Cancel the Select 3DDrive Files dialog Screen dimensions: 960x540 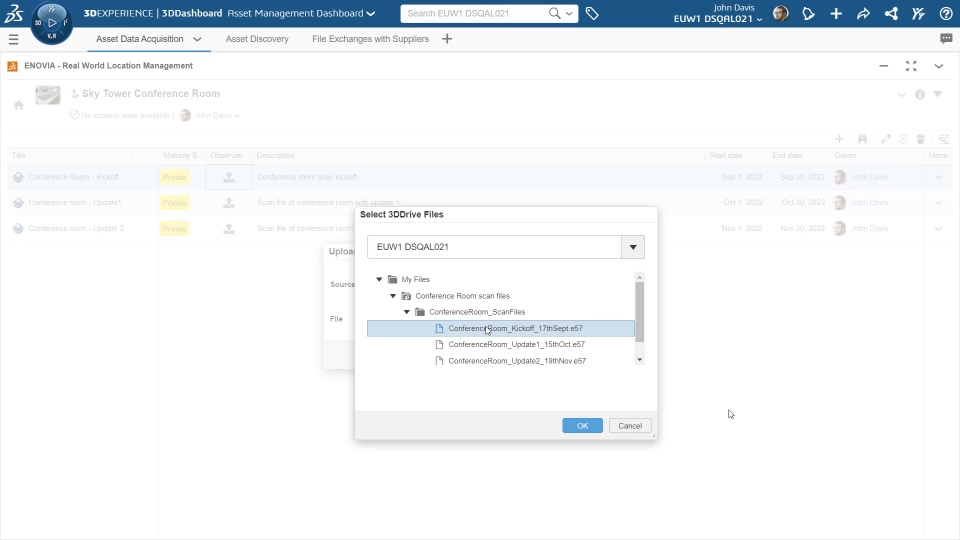tap(630, 426)
